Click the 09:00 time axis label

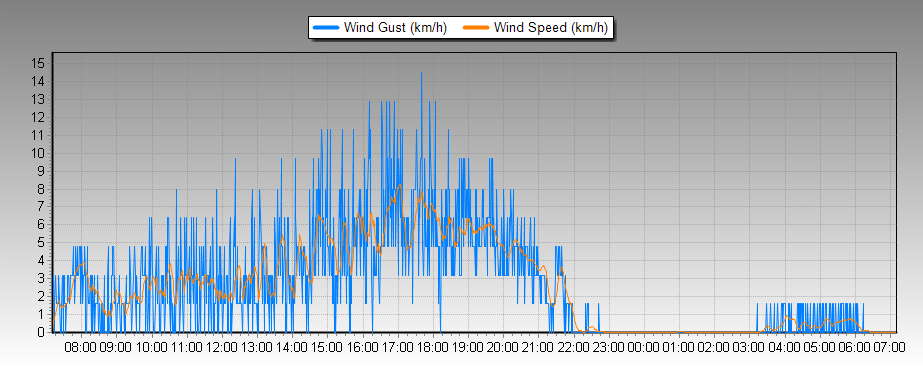[x=116, y=347]
